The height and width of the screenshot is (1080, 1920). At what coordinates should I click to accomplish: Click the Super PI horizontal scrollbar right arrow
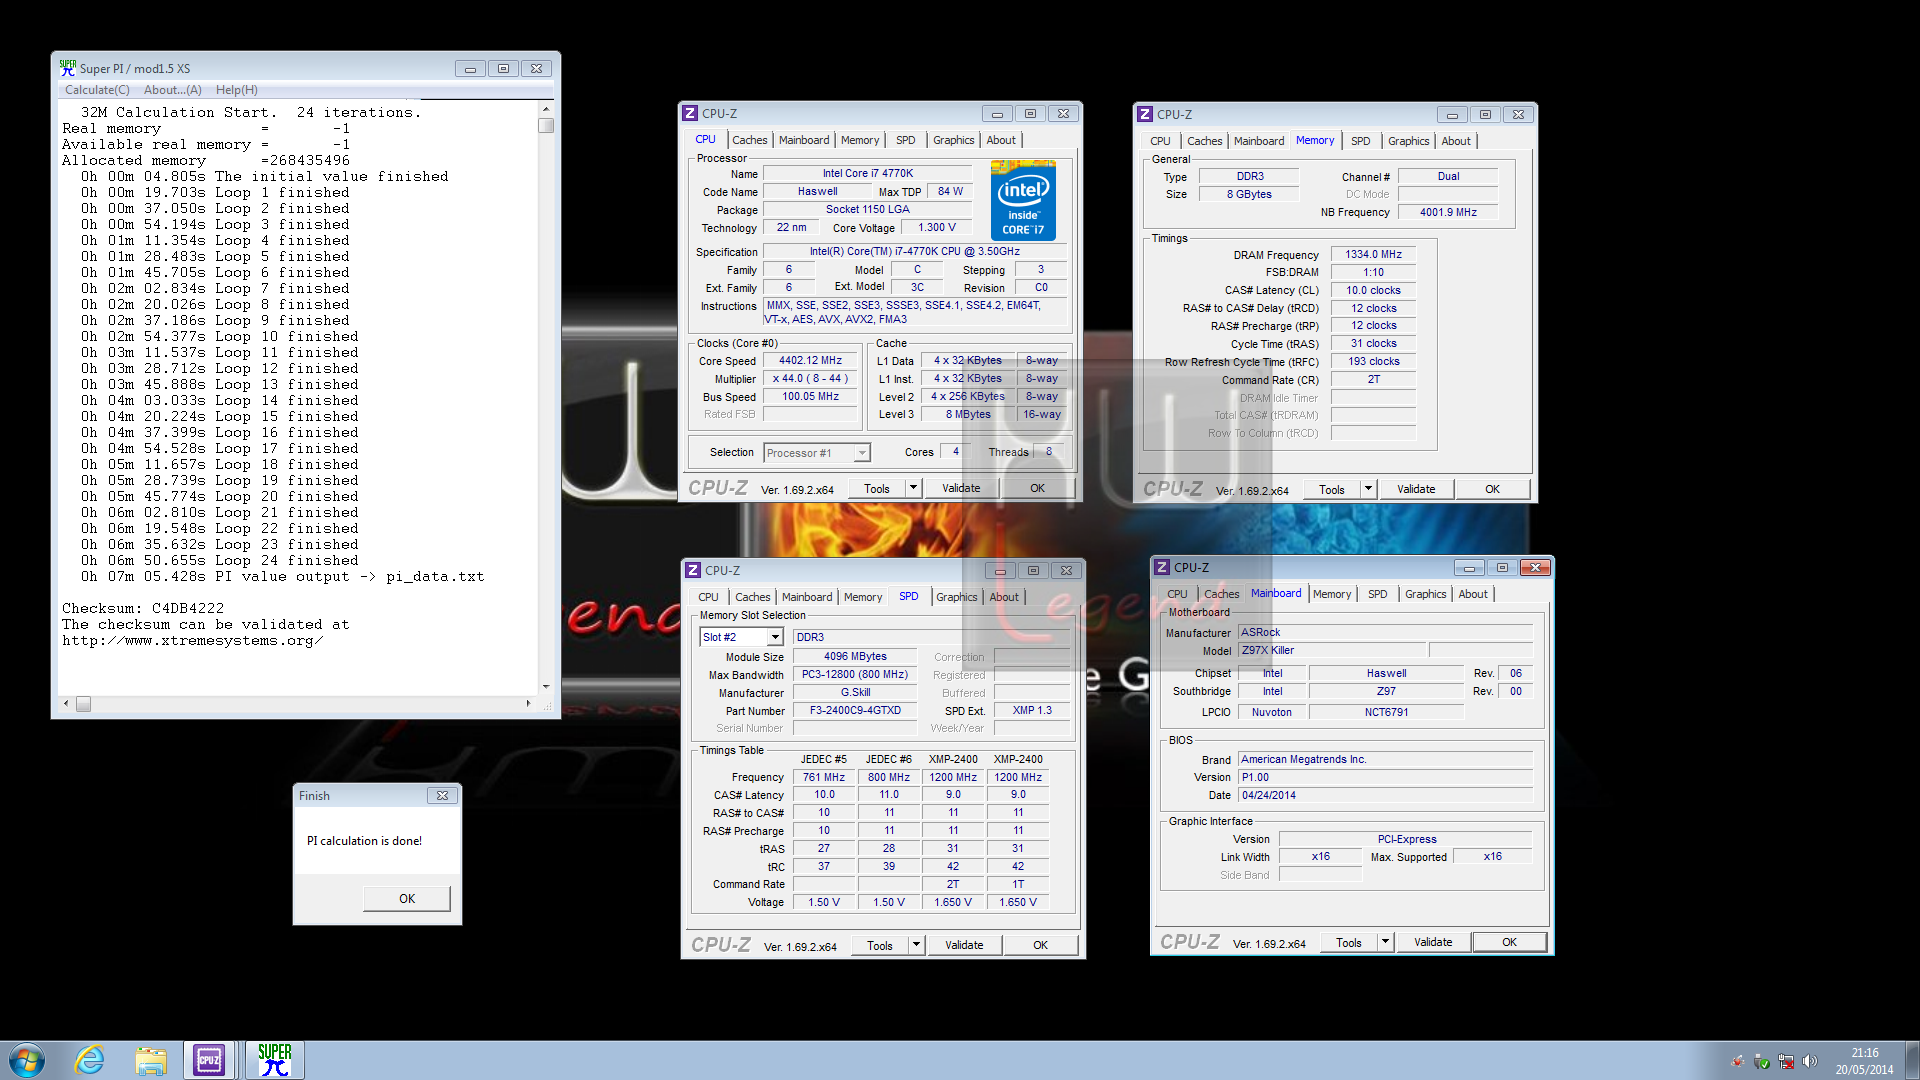(x=528, y=703)
